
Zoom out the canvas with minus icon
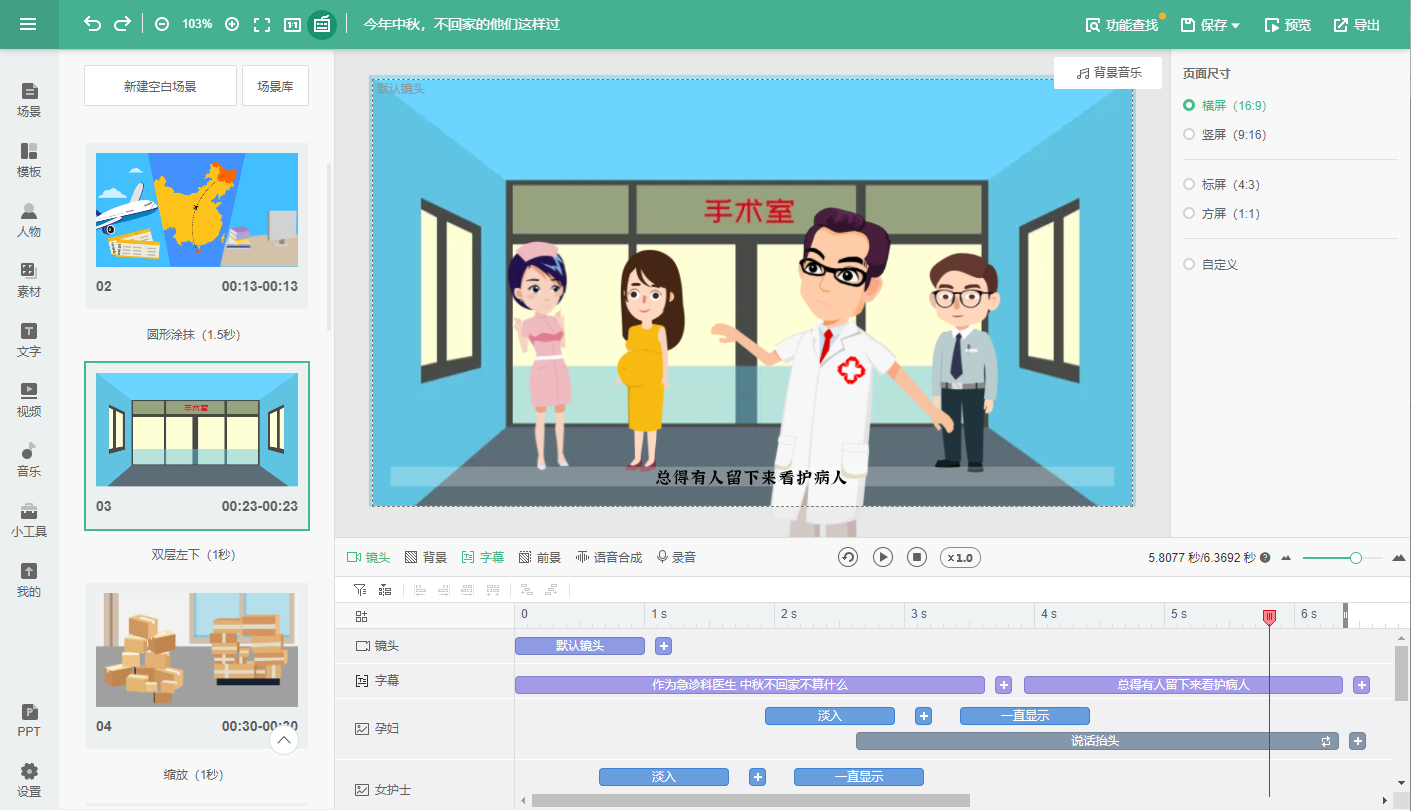pos(162,24)
